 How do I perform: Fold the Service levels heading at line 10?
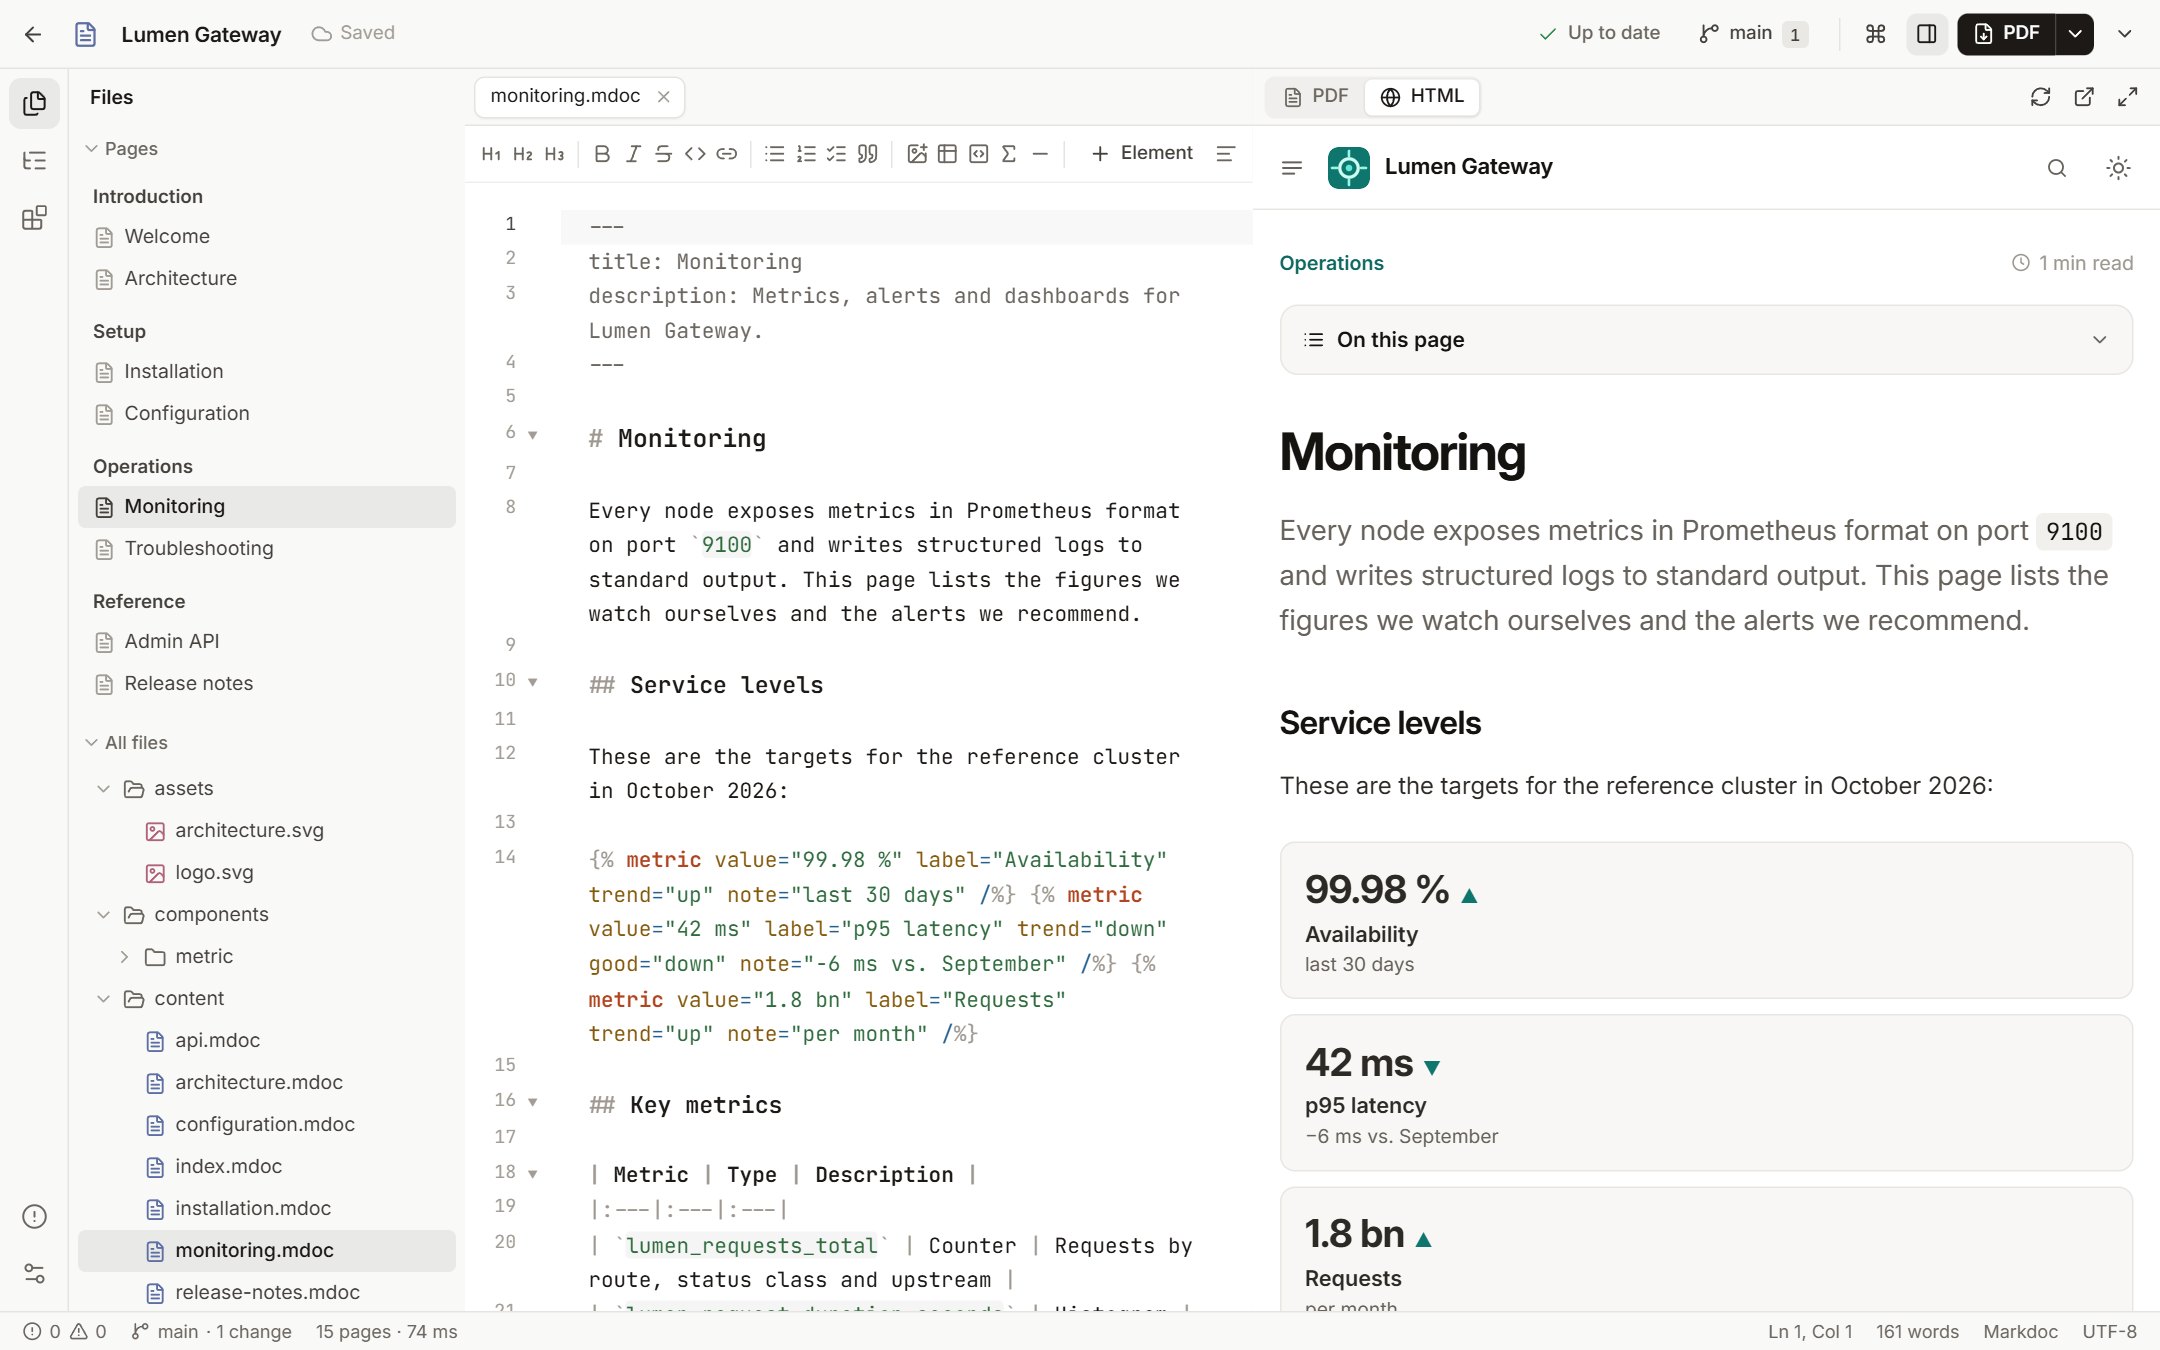(x=533, y=682)
